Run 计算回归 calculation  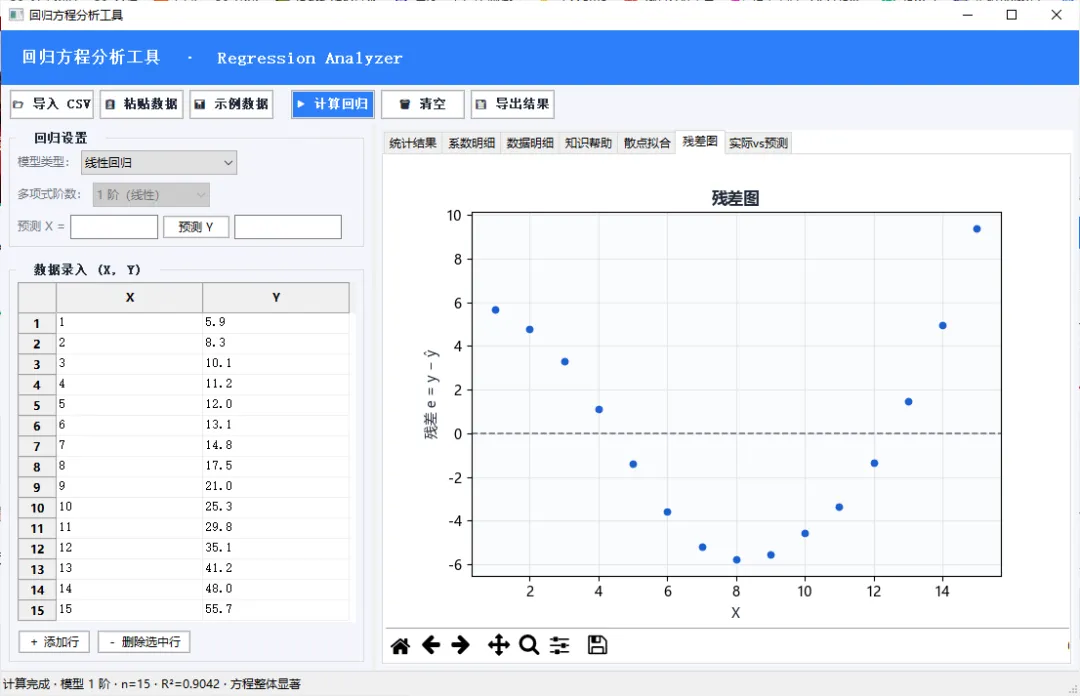(333, 104)
